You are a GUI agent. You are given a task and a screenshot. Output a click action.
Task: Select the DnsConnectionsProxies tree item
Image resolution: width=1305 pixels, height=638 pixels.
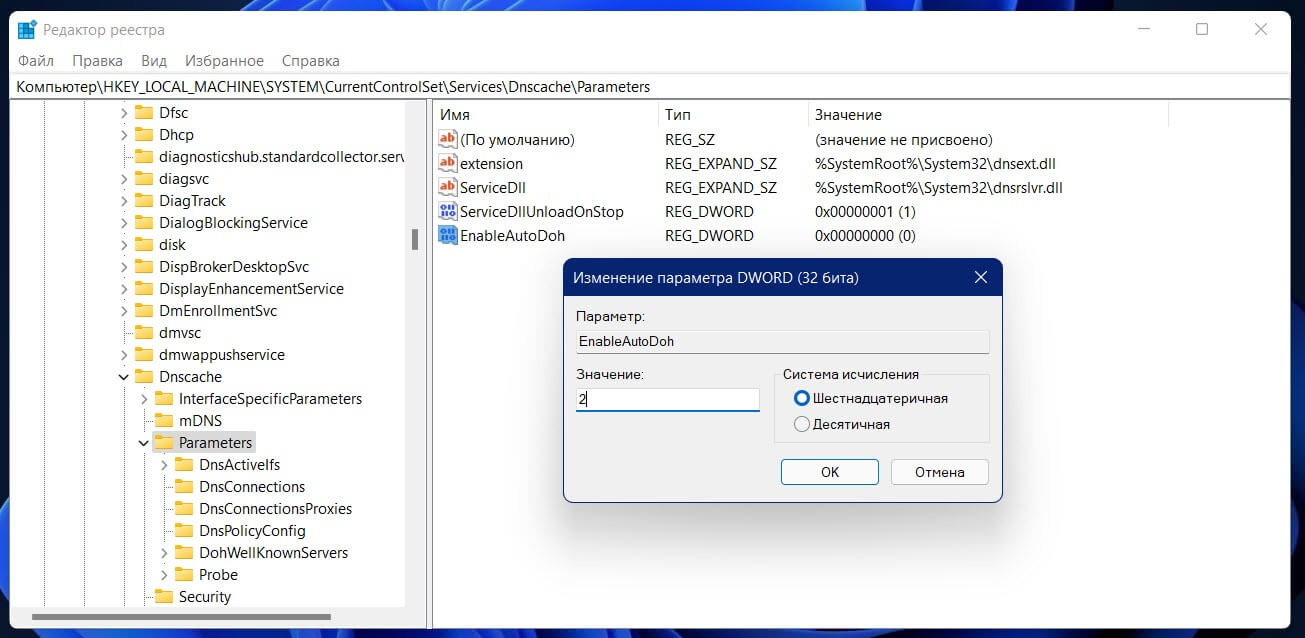pos(276,508)
